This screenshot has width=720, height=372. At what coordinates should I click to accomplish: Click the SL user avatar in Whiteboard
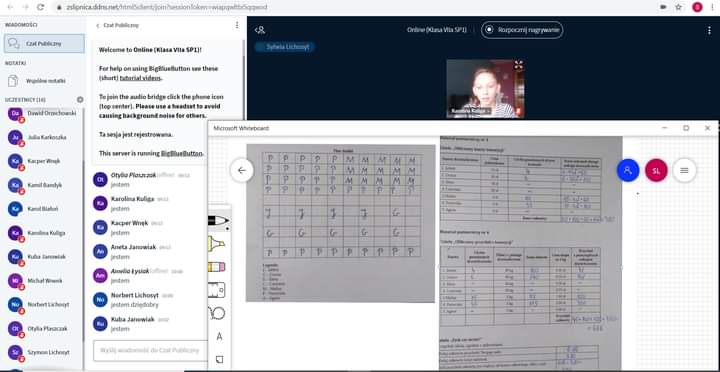point(656,170)
